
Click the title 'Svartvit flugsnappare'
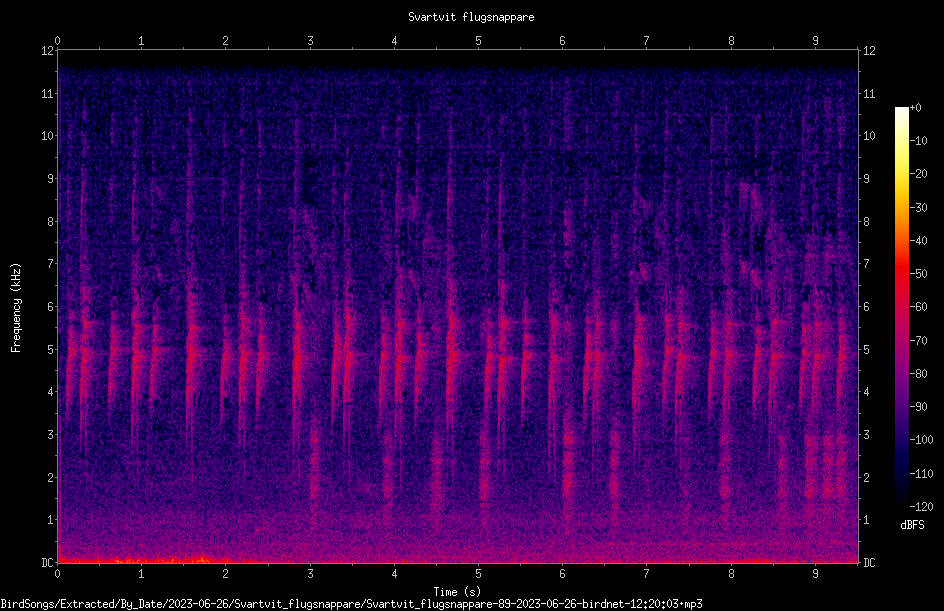point(471,17)
